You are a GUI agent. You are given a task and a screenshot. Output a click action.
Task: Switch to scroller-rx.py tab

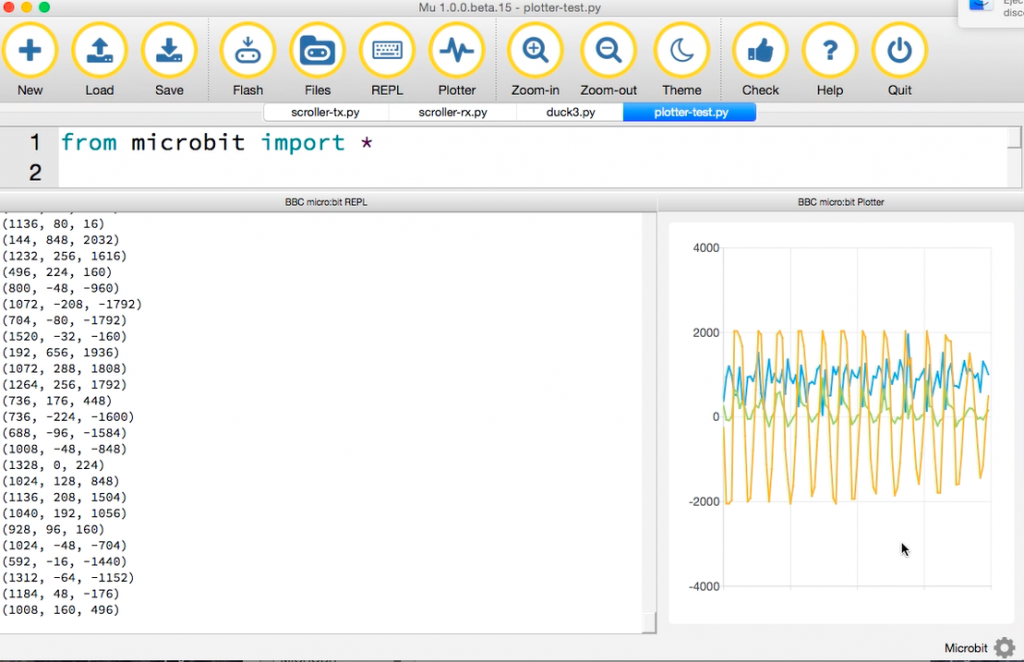(x=452, y=112)
